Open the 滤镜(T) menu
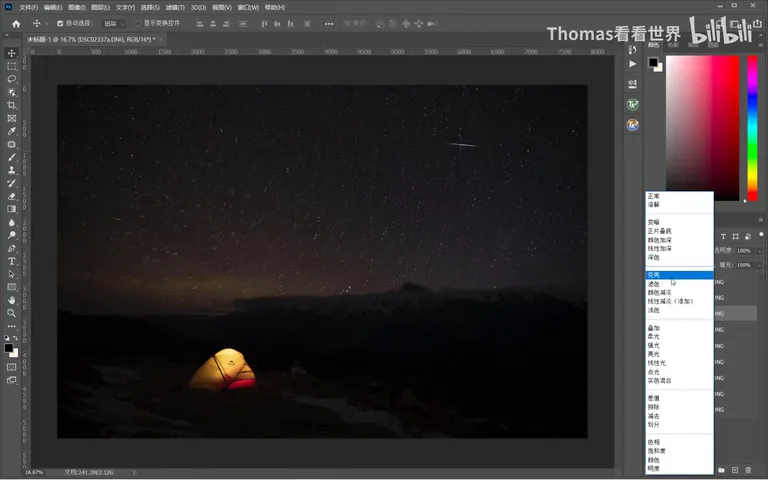The width and height of the screenshot is (768, 480). [x=175, y=7]
